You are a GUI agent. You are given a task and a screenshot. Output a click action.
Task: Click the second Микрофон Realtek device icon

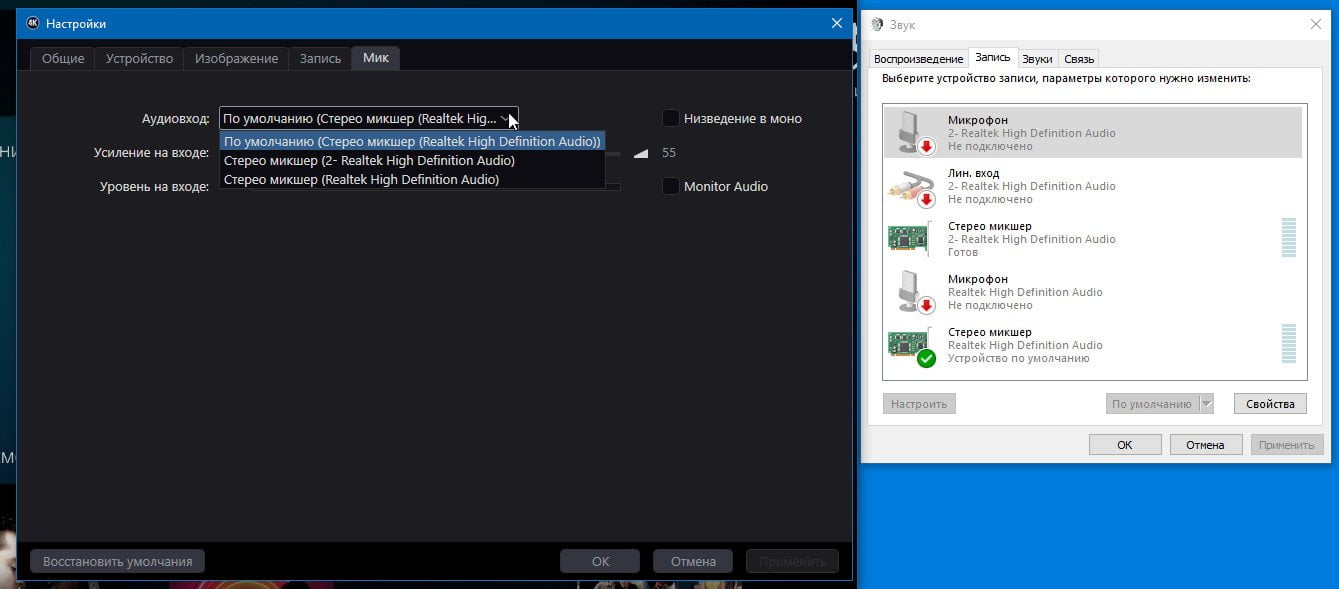[x=911, y=291]
